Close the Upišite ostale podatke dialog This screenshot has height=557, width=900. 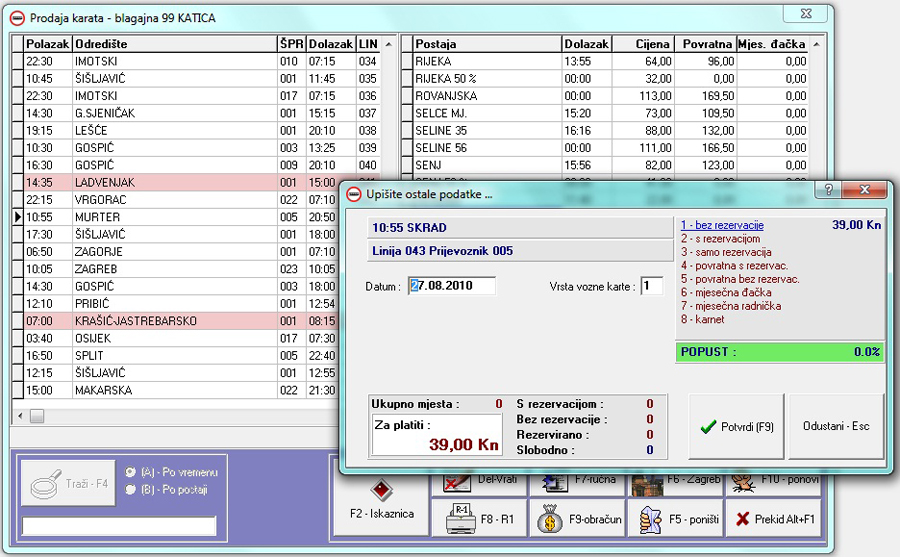point(864,189)
